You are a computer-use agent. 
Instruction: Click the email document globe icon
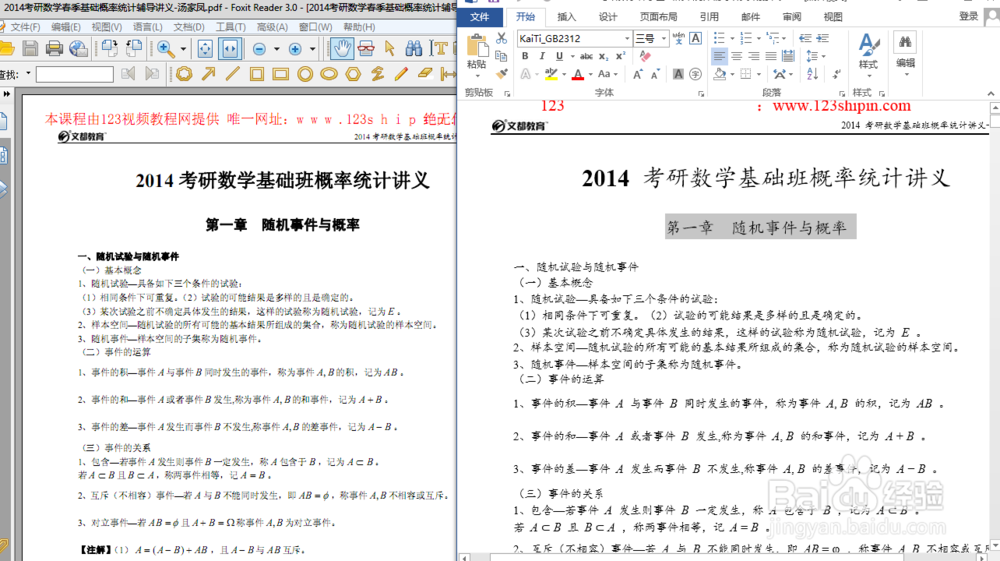pyautogui.click(x=78, y=48)
